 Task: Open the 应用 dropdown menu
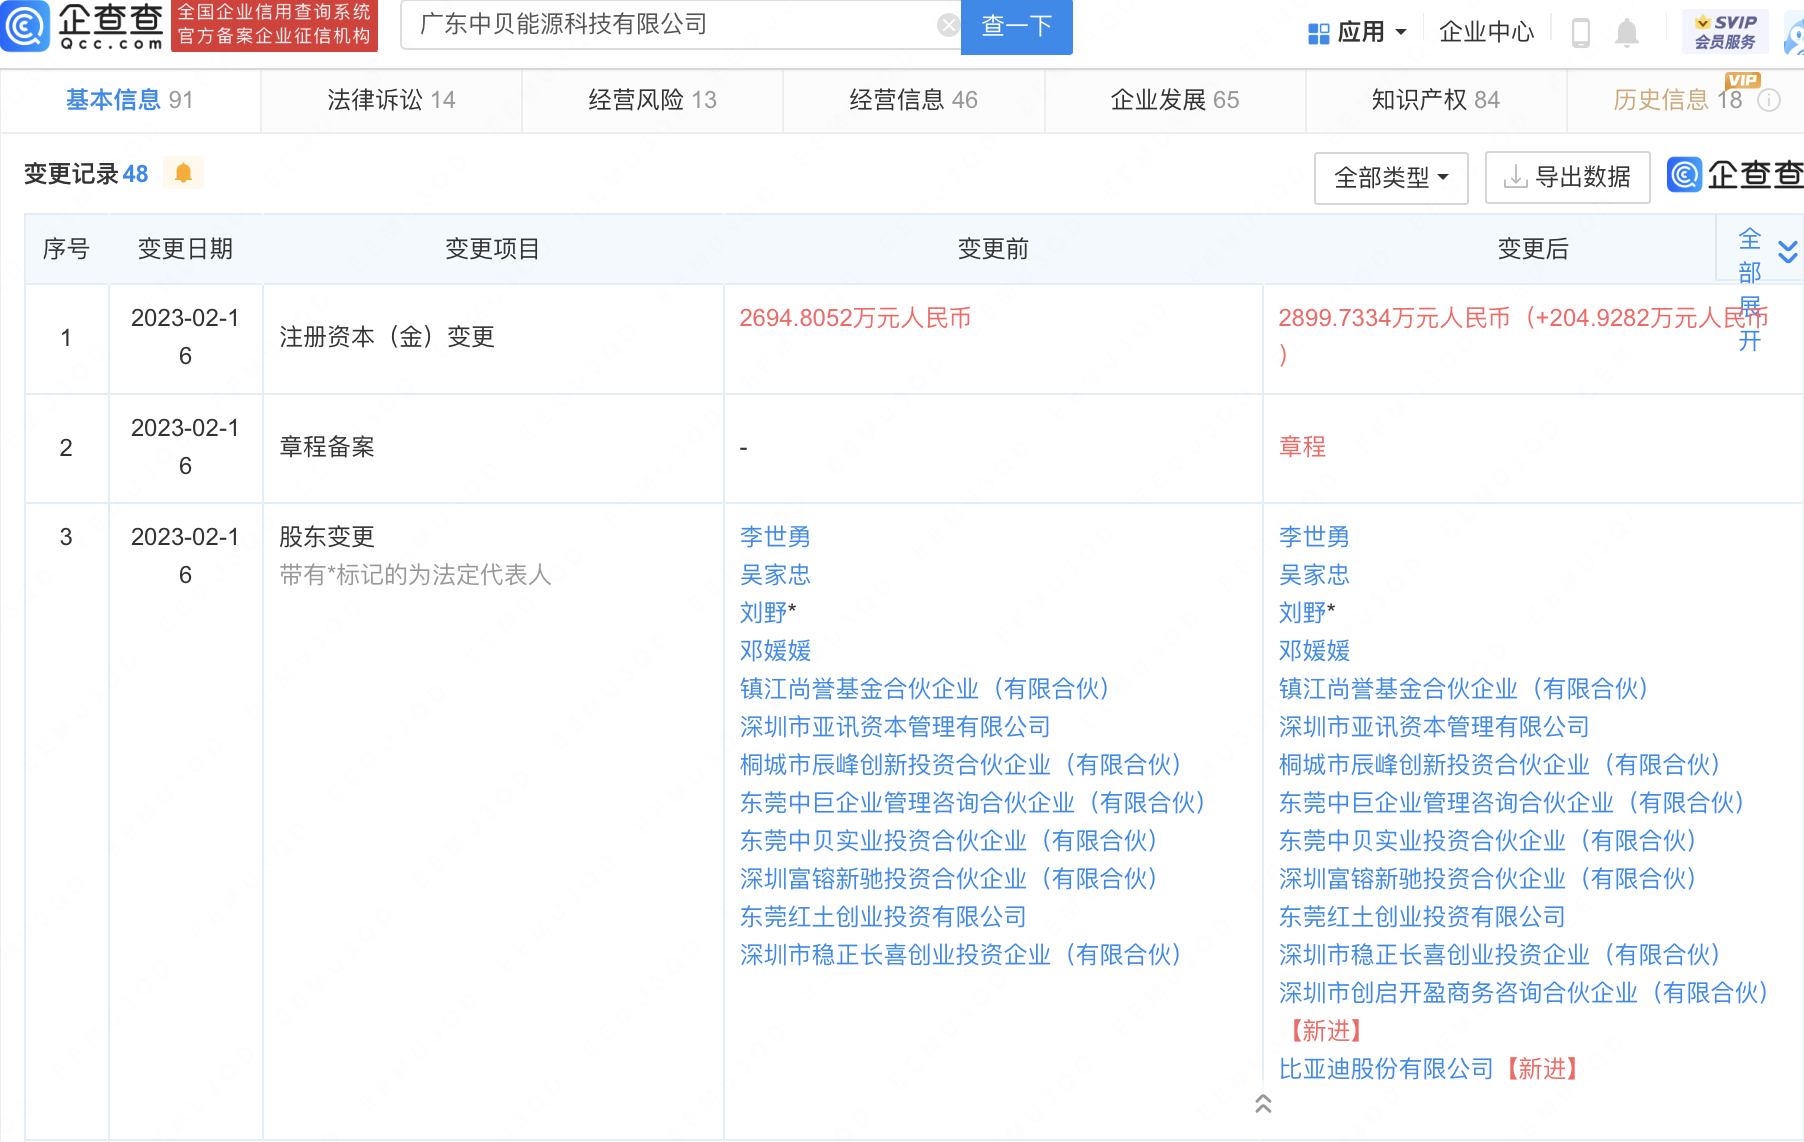point(1358,33)
